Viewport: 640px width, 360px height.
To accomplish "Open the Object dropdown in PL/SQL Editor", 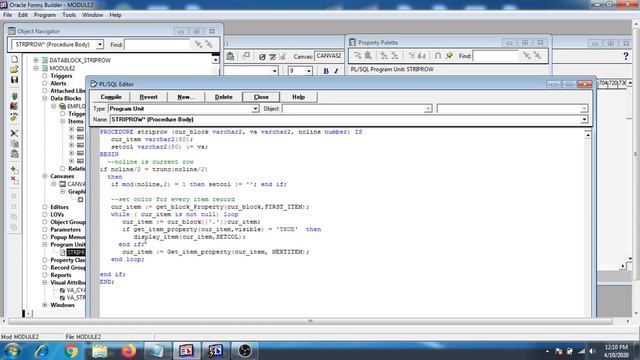I will [428, 109].
